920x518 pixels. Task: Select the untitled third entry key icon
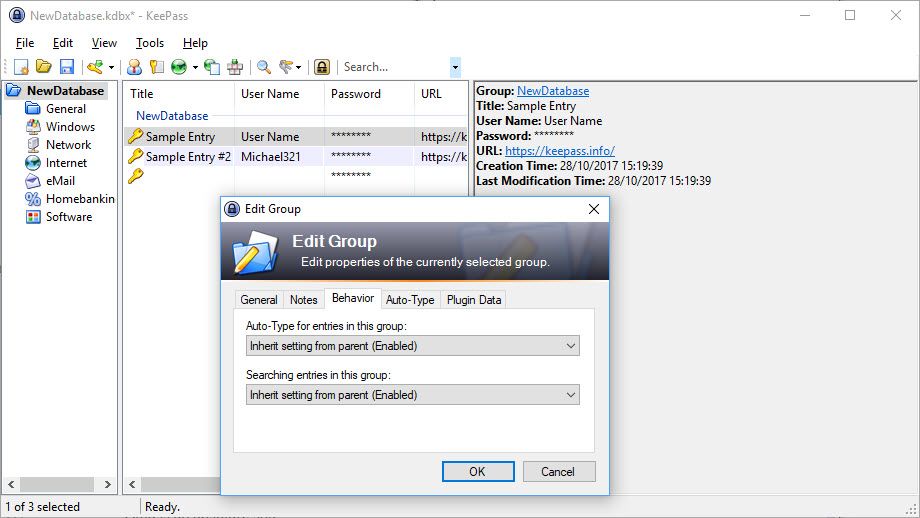point(136,175)
